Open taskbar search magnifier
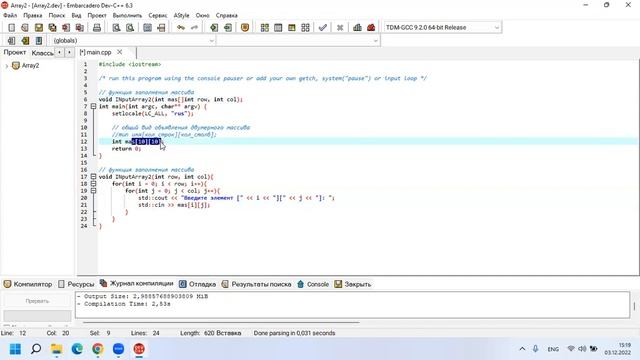Viewport: 640px width, 360px height. pyautogui.click(x=36, y=349)
